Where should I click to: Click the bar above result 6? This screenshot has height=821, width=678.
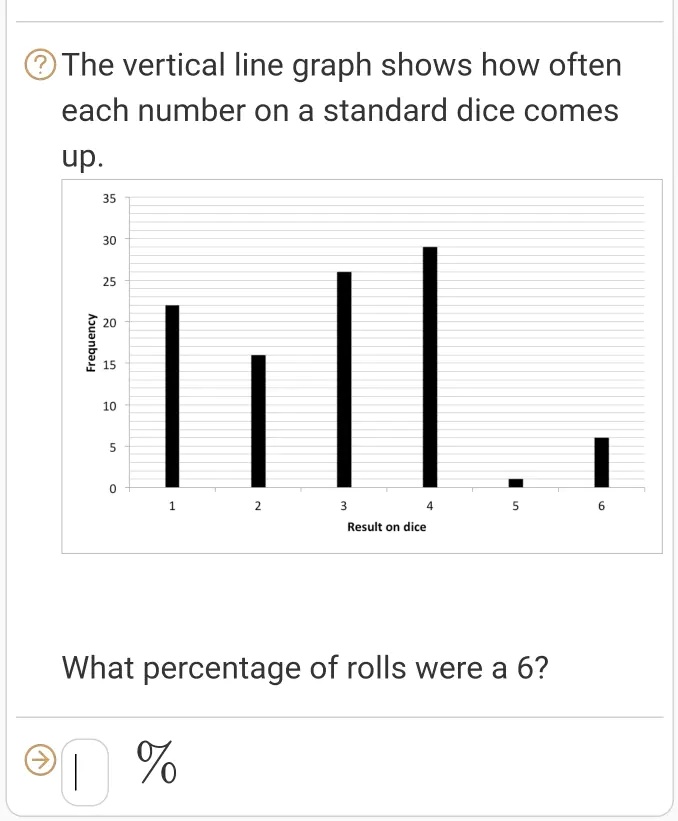coord(601,460)
